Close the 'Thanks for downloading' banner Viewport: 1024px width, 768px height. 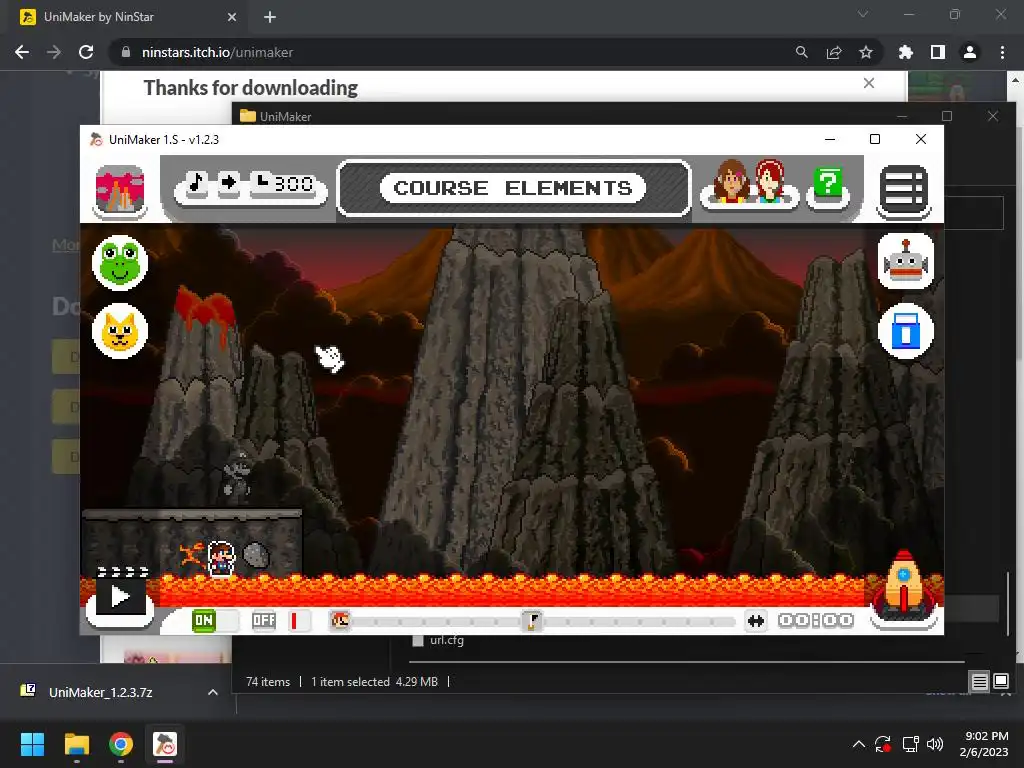click(869, 83)
